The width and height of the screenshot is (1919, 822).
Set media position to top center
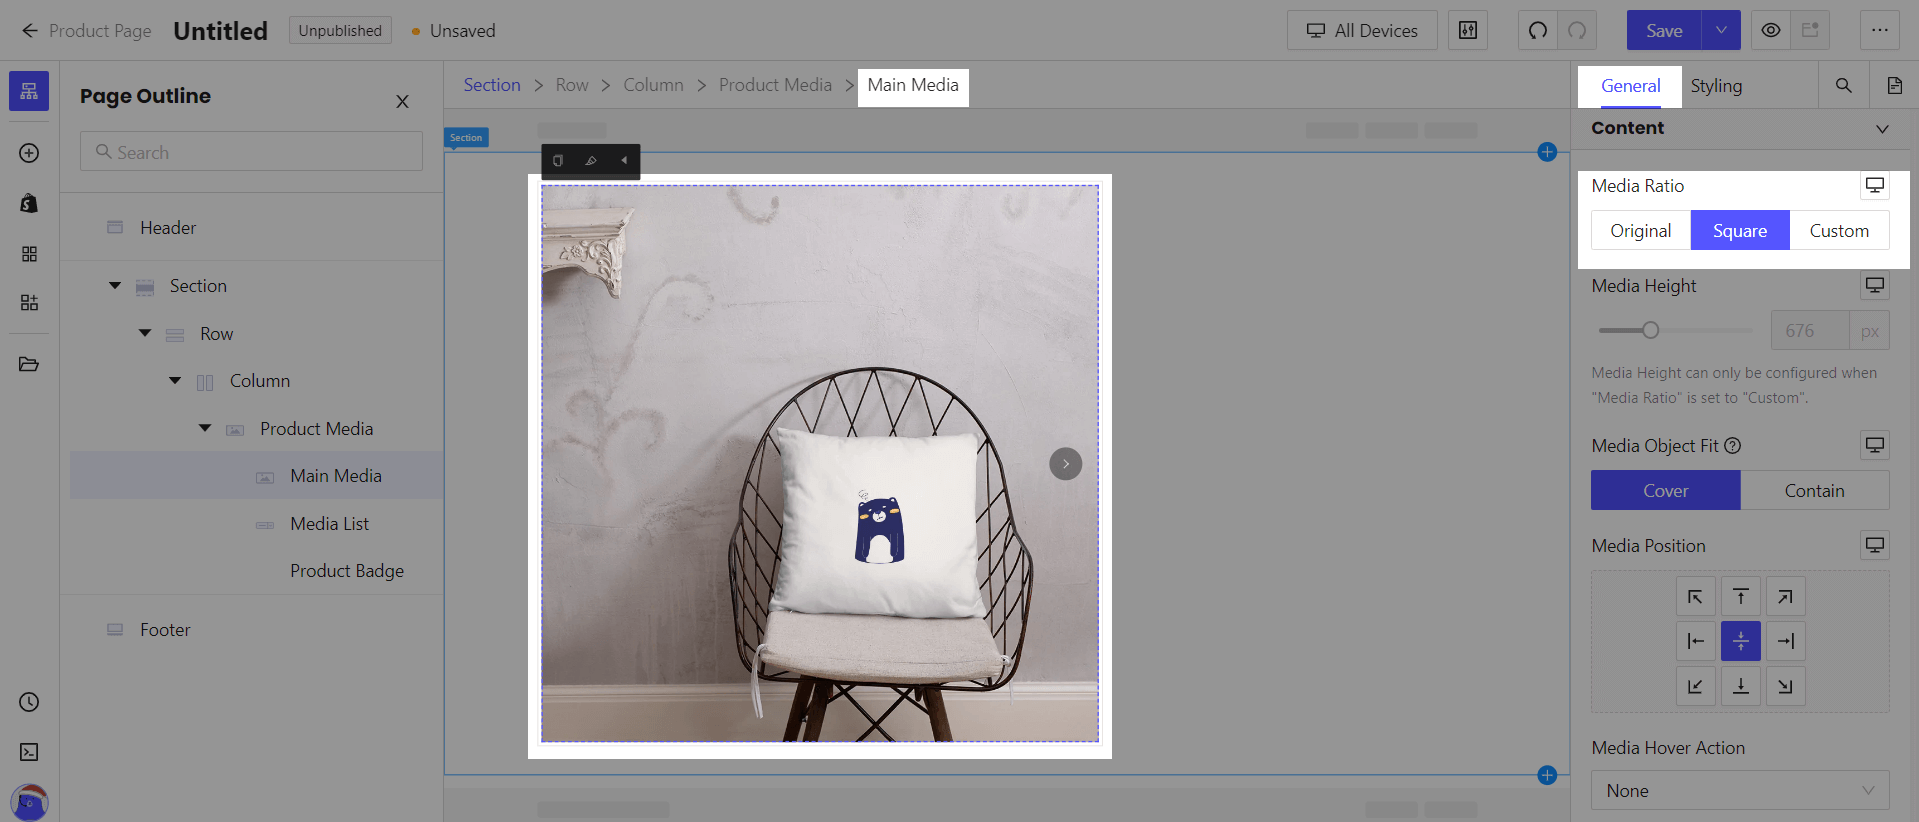click(x=1741, y=597)
